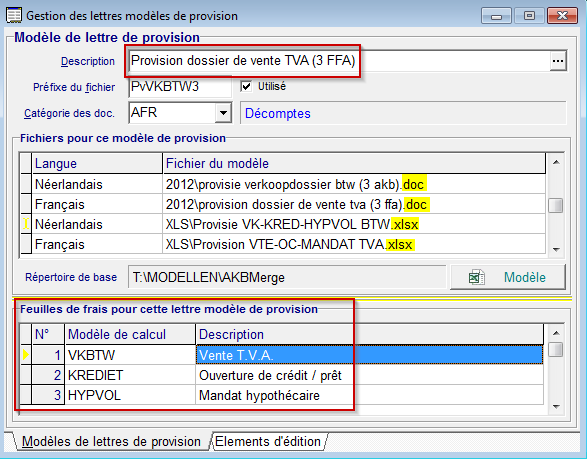Edit the Préfixe du fichier field PvVKBTW3
Viewport: 587px width, 459px height.
180,87
